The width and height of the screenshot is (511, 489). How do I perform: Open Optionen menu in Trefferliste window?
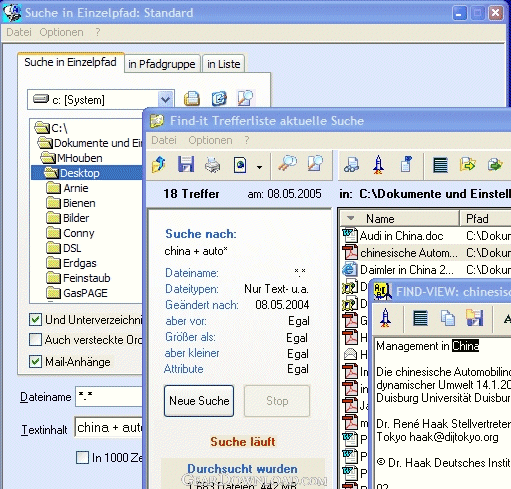coord(210,140)
